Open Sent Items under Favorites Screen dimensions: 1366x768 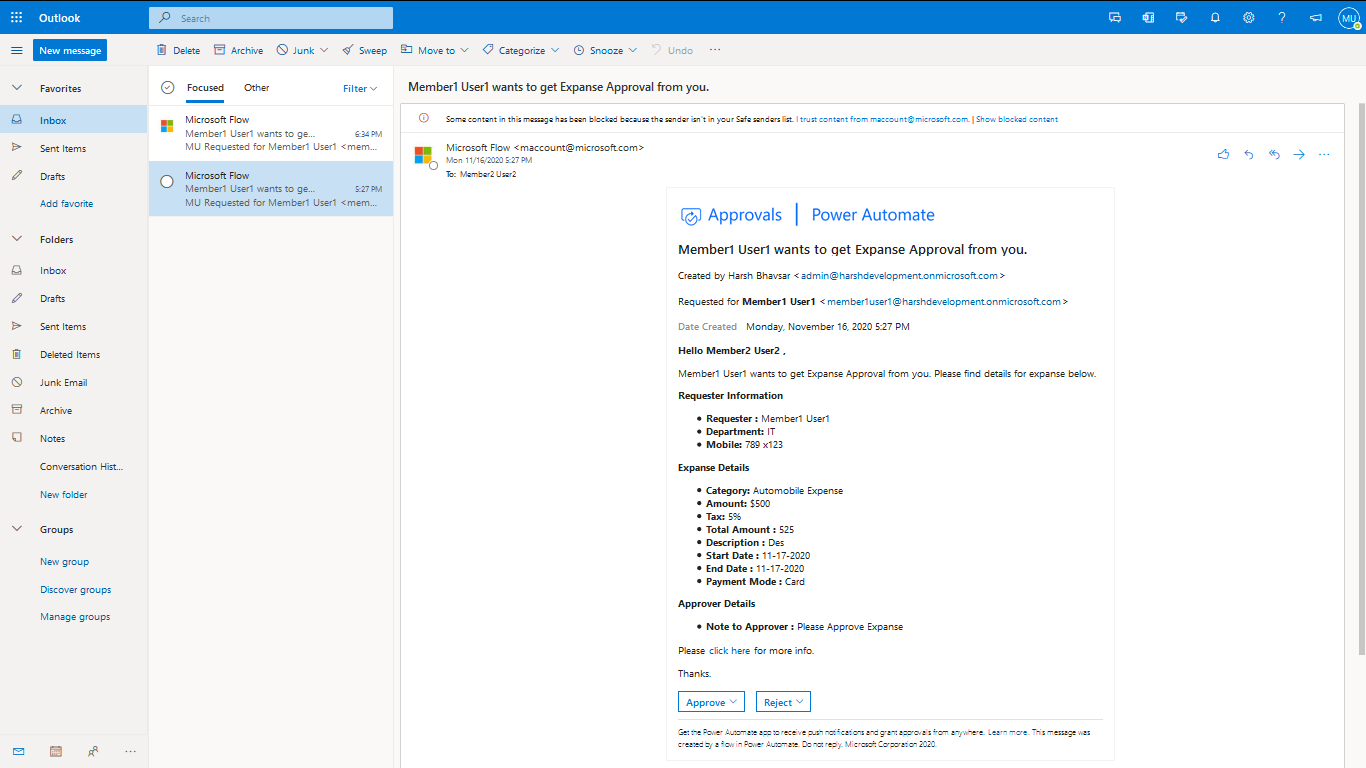(x=74, y=148)
